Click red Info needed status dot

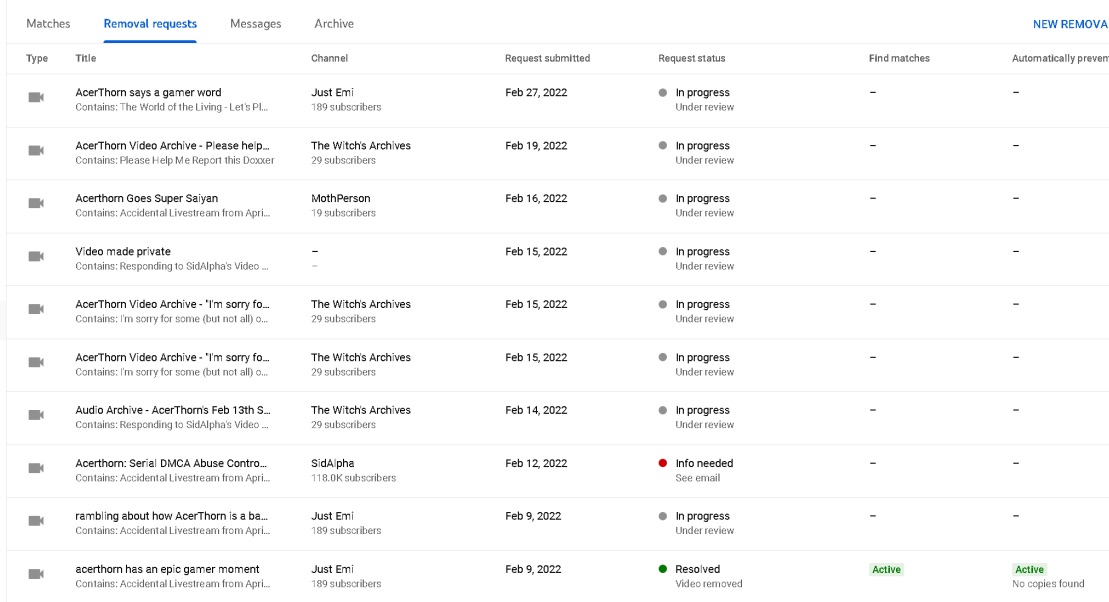[x=663, y=463]
